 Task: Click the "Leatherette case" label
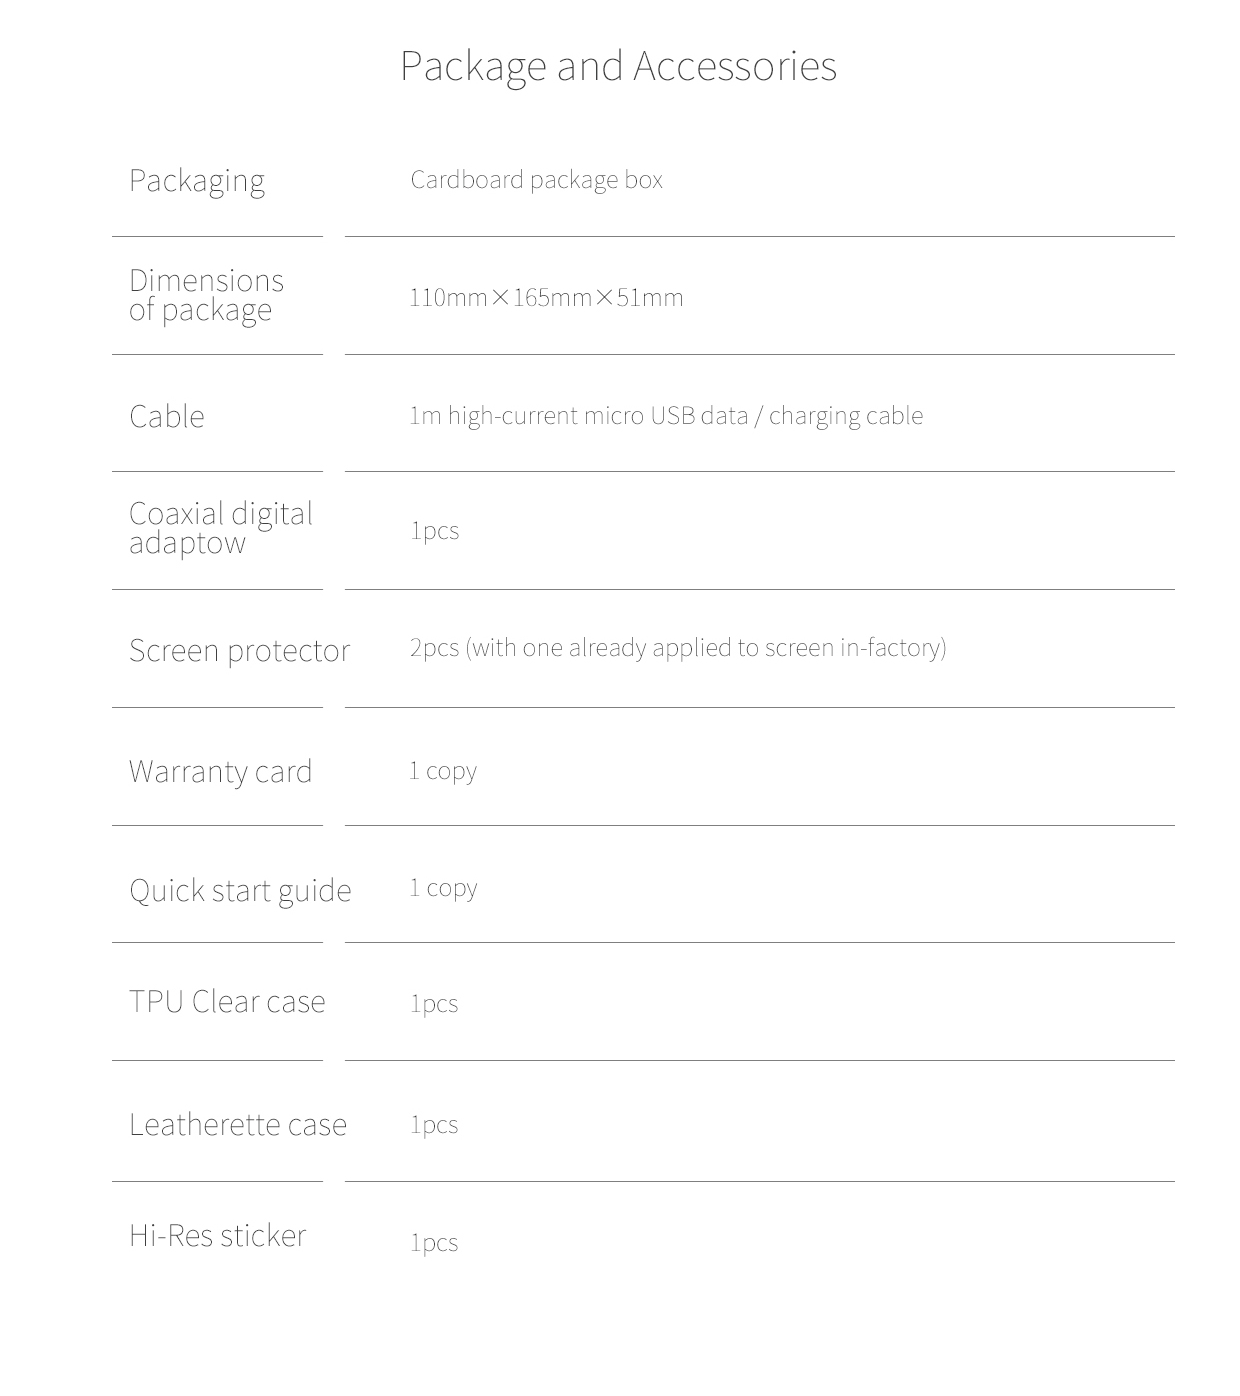click(238, 1125)
